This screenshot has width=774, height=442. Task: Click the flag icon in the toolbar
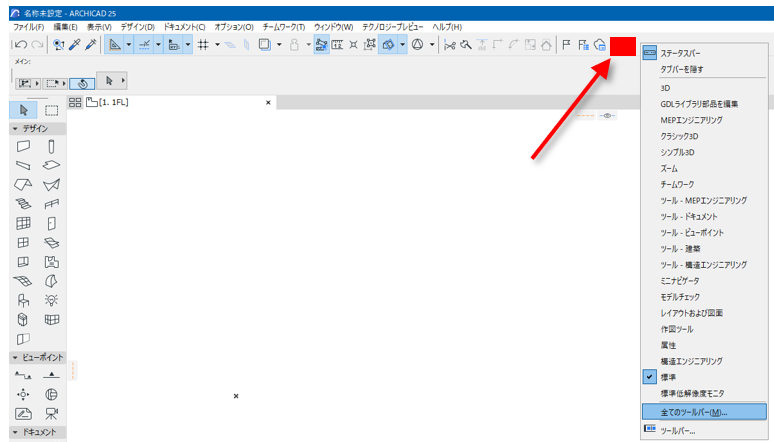[x=567, y=45]
